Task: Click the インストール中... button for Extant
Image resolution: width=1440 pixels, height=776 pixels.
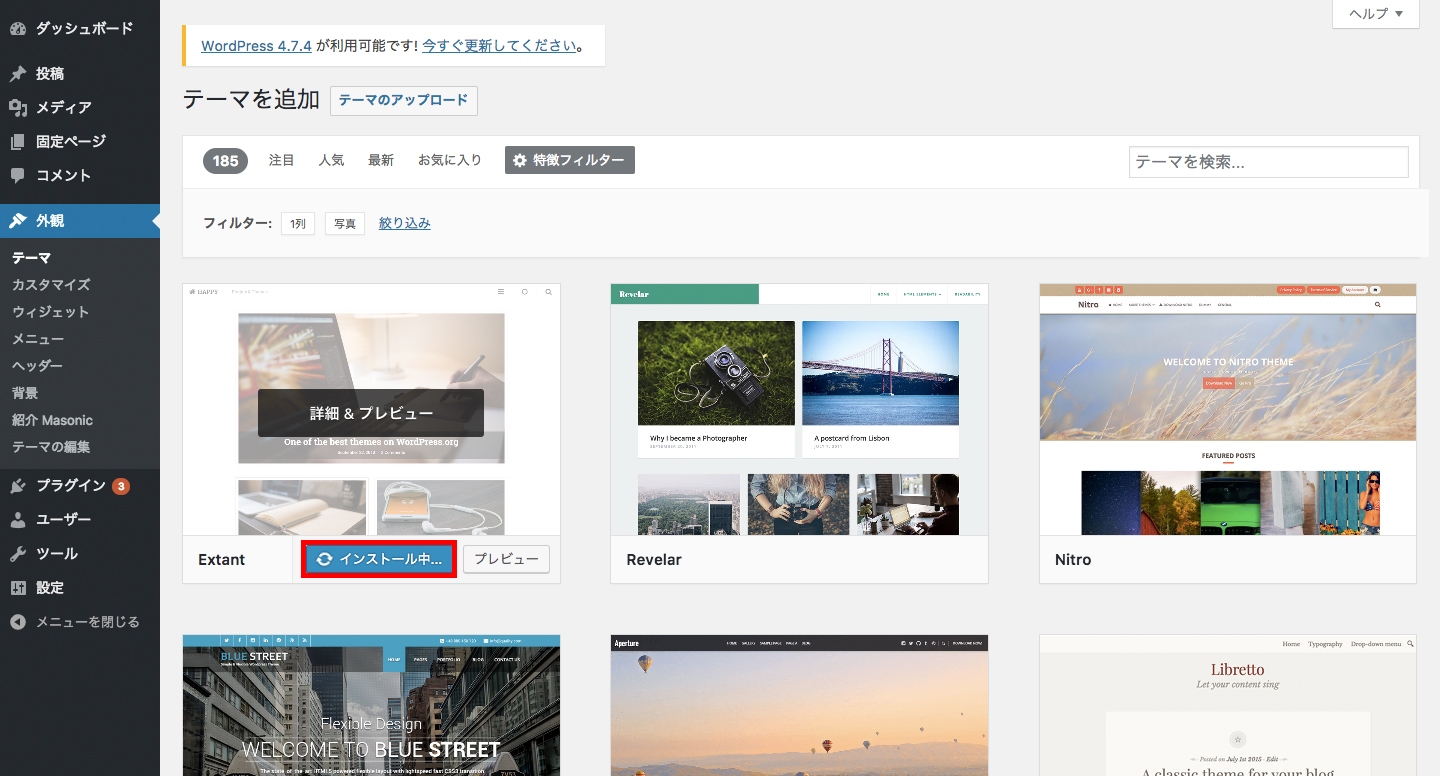Action: (x=379, y=560)
